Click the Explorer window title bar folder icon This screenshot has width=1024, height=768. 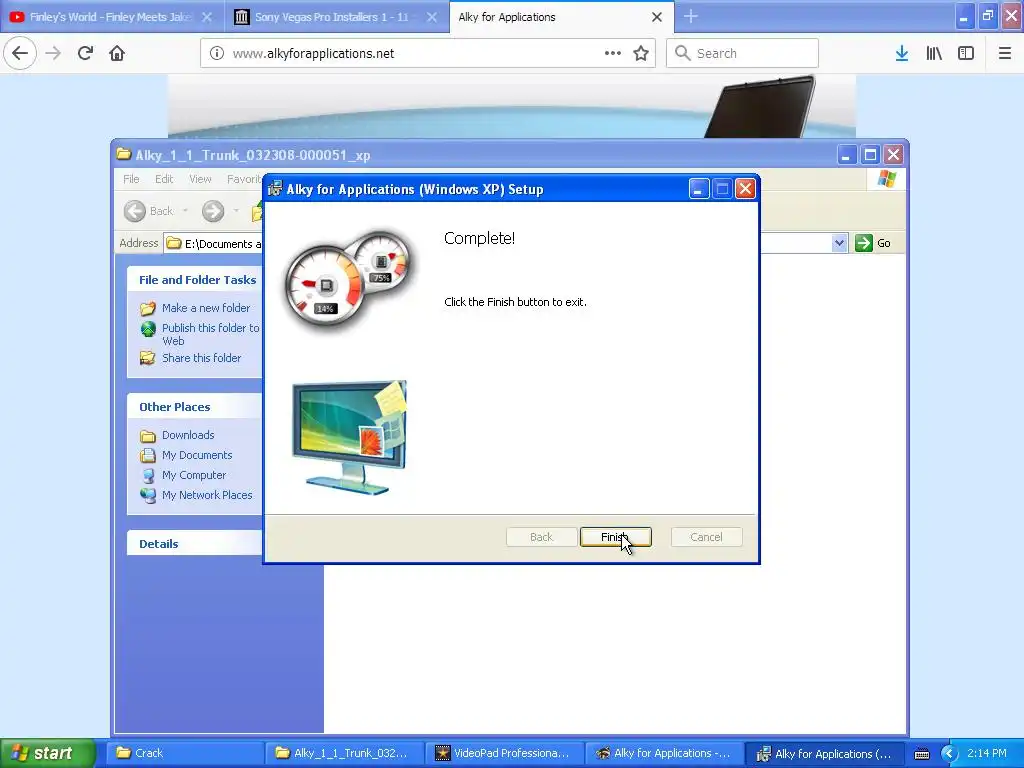click(123, 154)
